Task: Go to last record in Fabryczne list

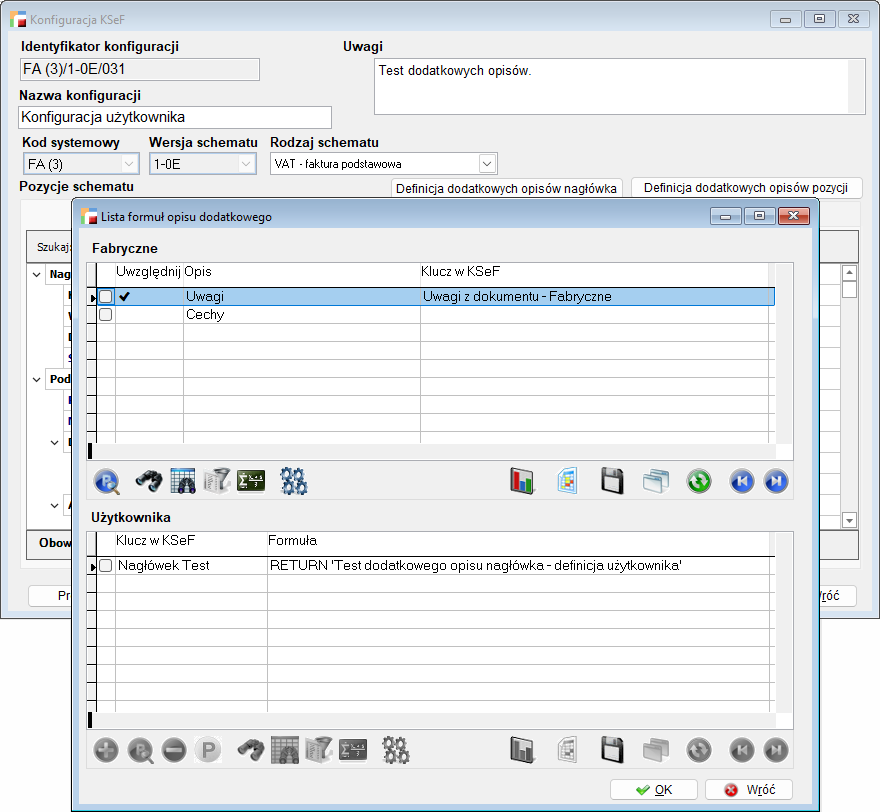Action: (776, 481)
